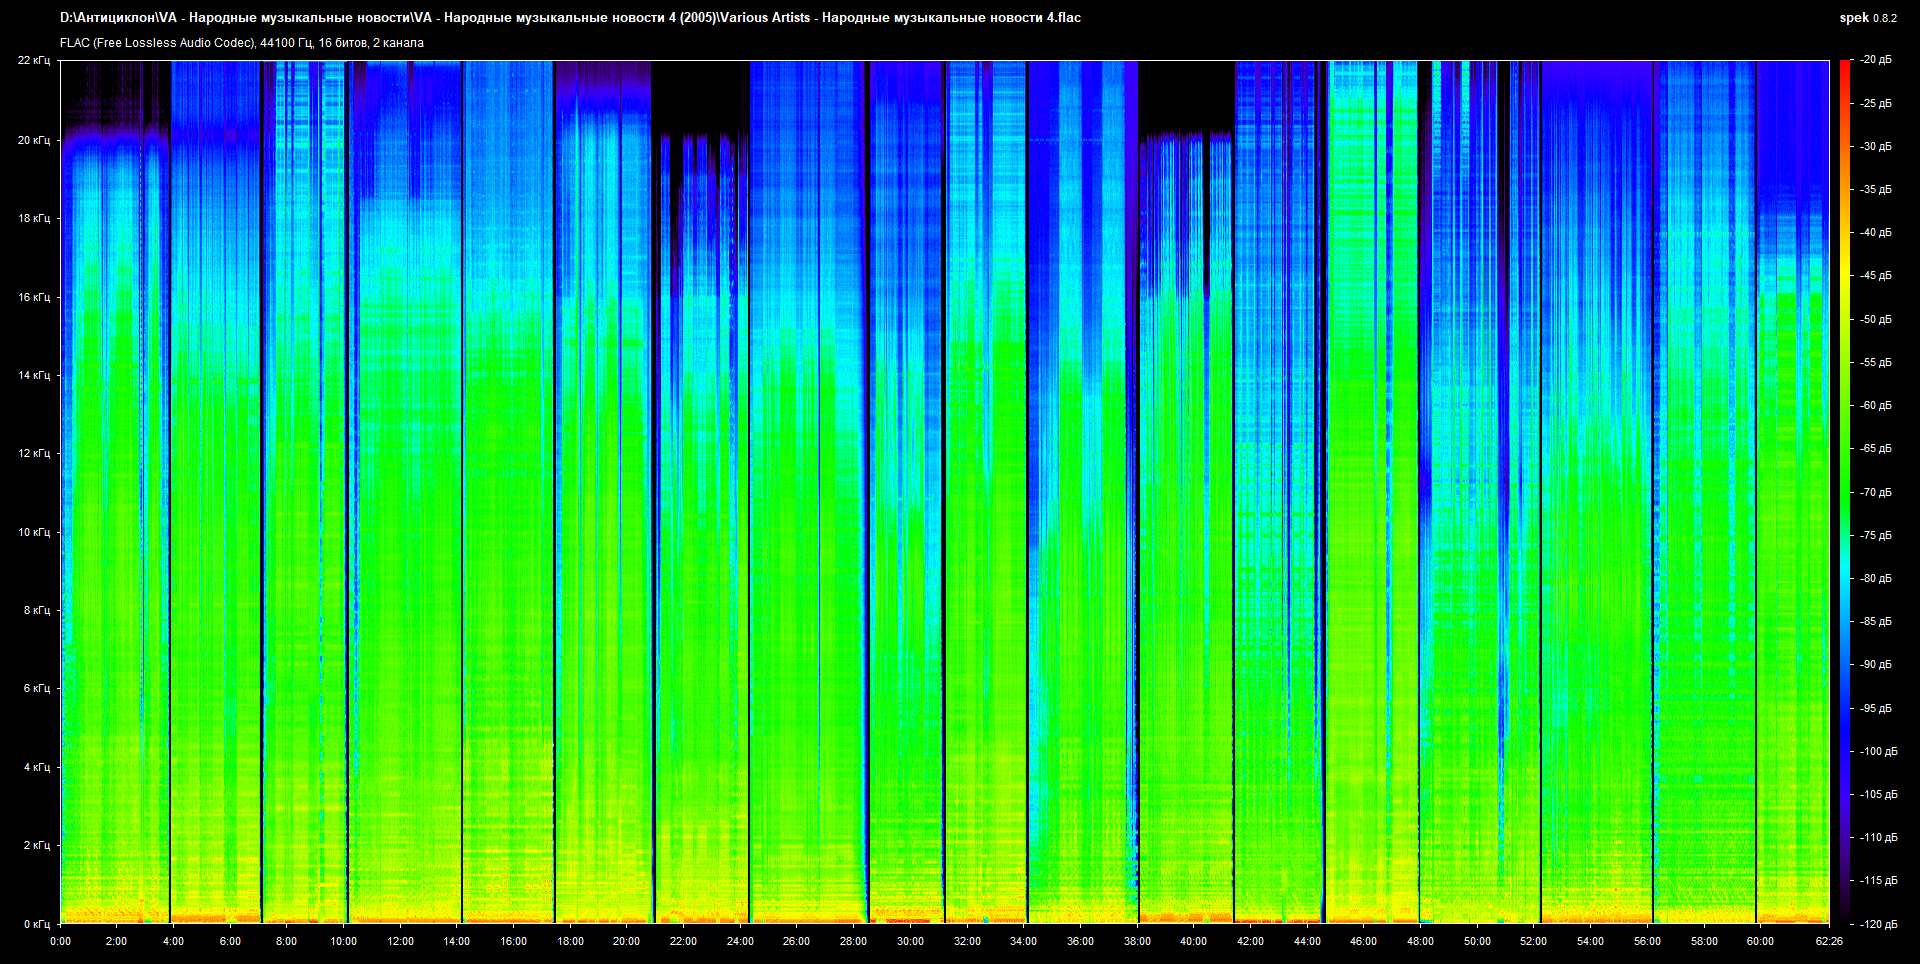Click the spek 0.8.2 version label

1867,18
